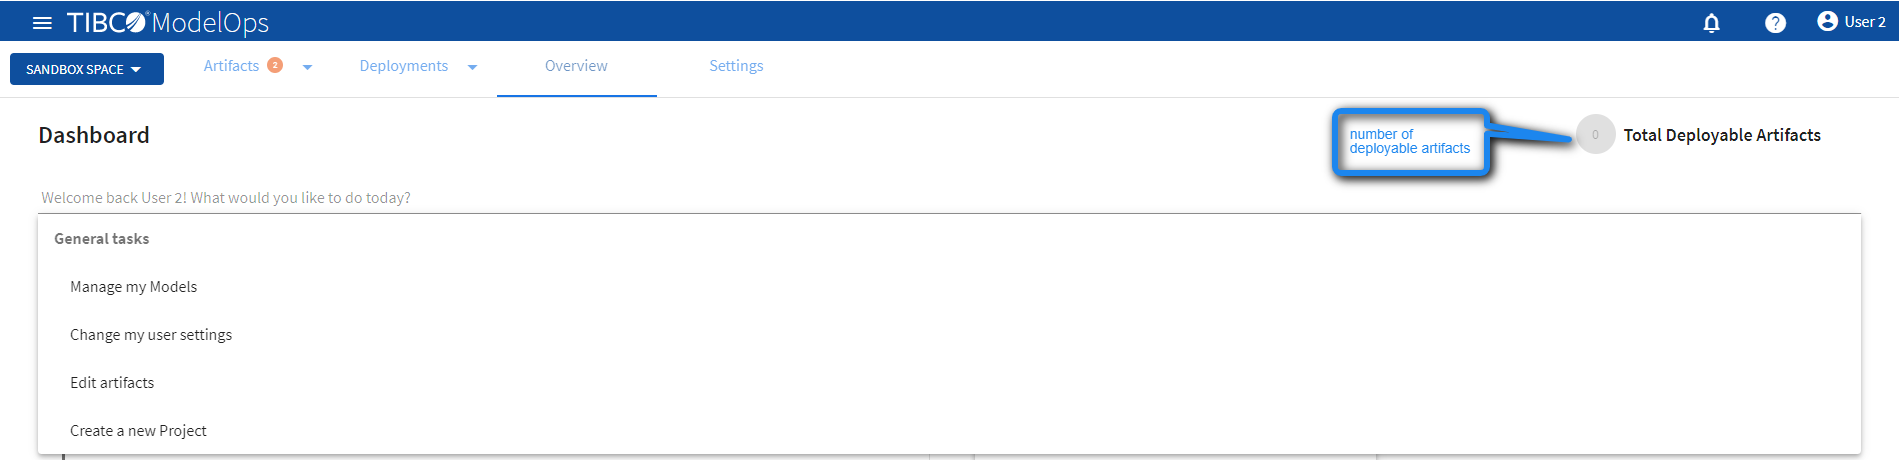
Task: Expand the Sandbox Space selector
Action: [x=87, y=69]
